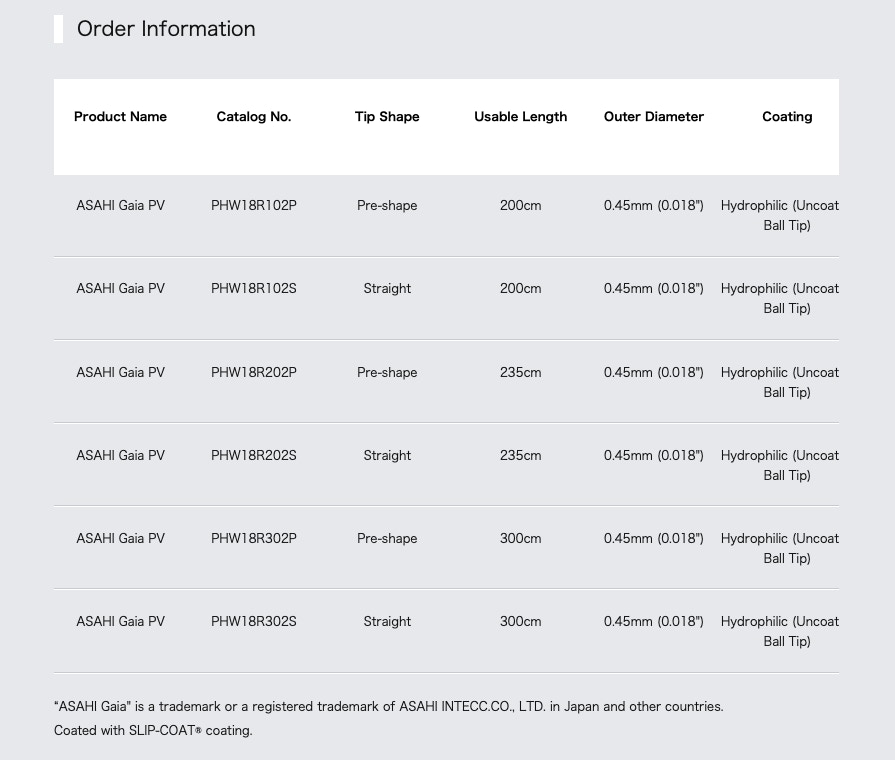The image size is (895, 760).
Task: Click Straight tip shape in PHW18R302S row
Action: pos(387,621)
